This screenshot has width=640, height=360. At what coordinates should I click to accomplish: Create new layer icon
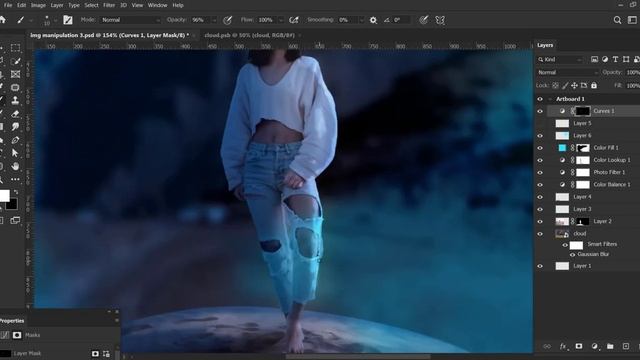626,346
